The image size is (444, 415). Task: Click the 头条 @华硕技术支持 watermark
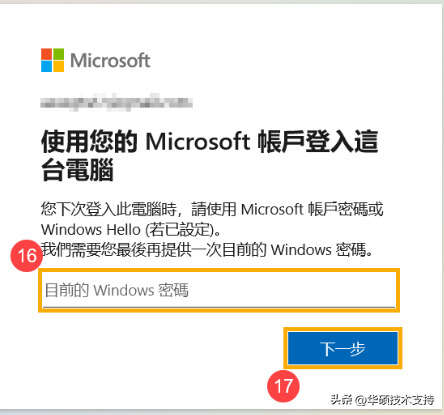click(x=382, y=399)
